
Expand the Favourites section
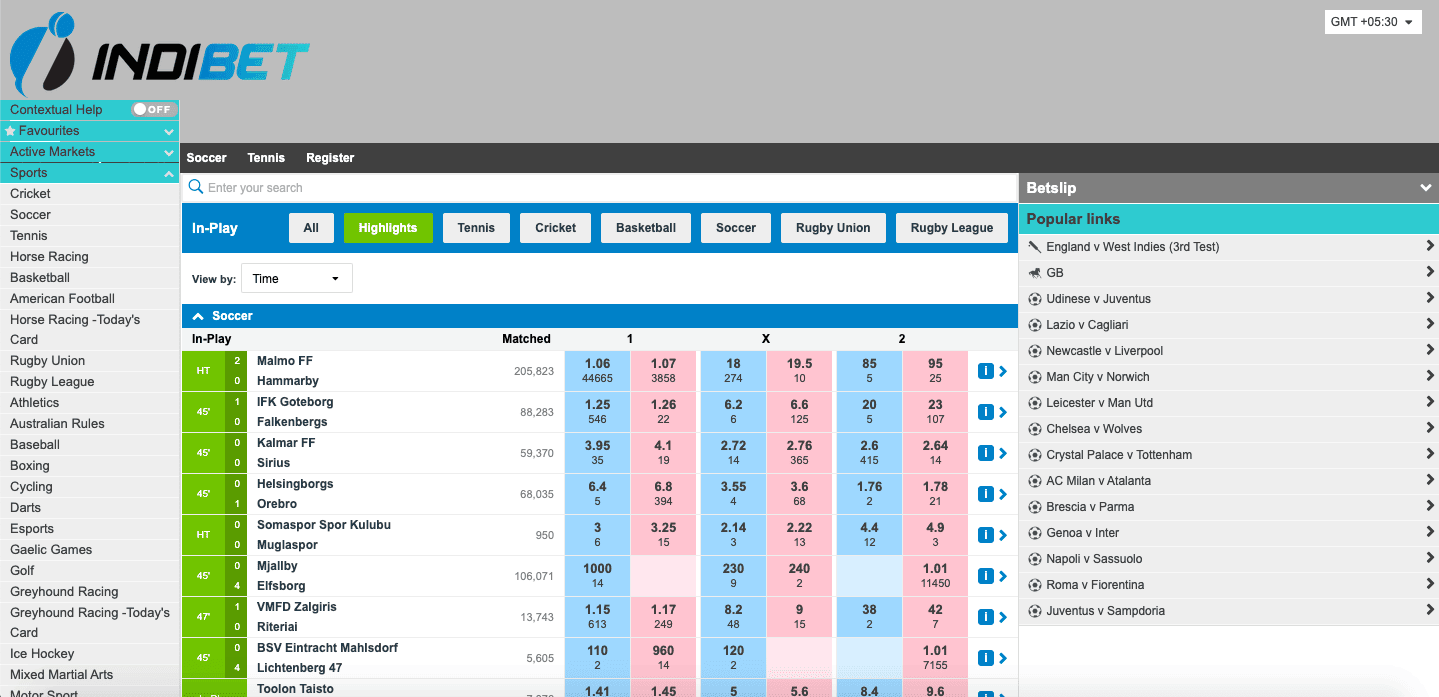pyautogui.click(x=169, y=131)
